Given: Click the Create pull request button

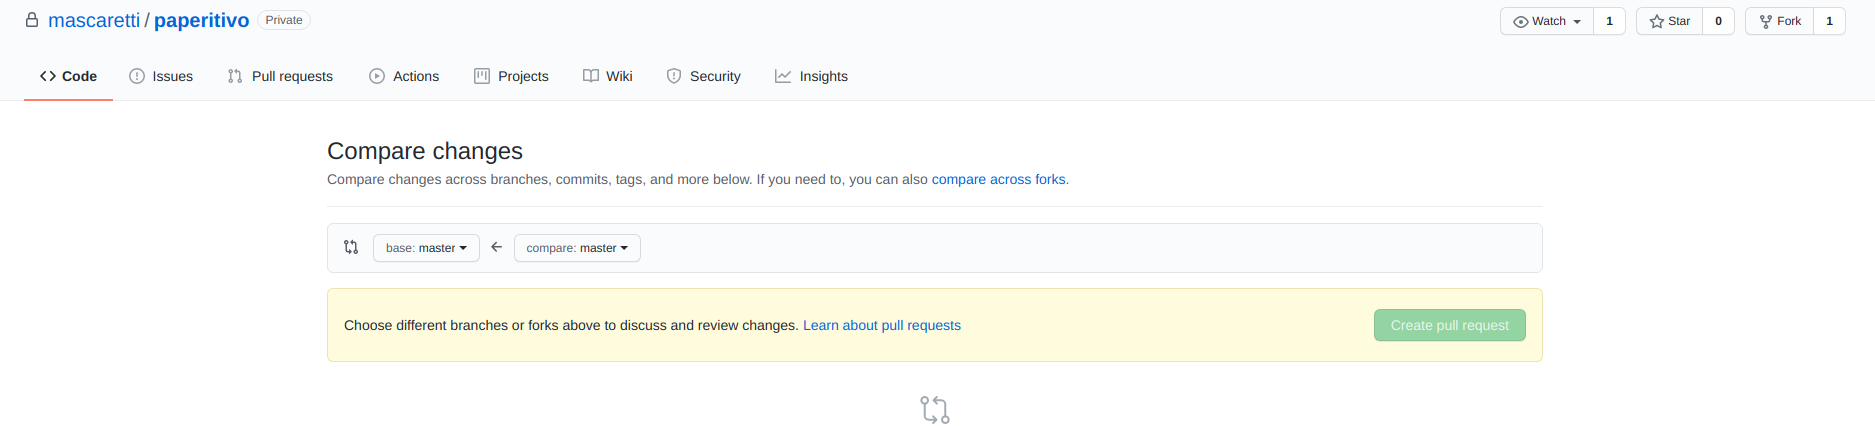Looking at the screenshot, I should coord(1449,325).
